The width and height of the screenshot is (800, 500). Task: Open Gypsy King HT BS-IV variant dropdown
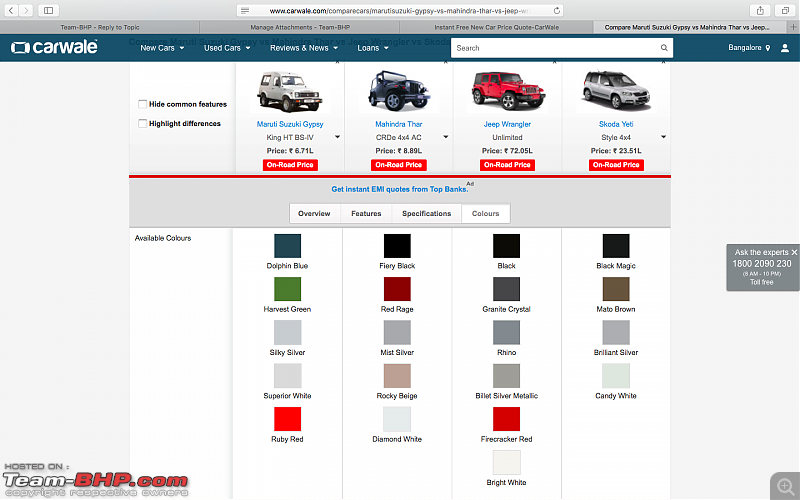click(337, 137)
